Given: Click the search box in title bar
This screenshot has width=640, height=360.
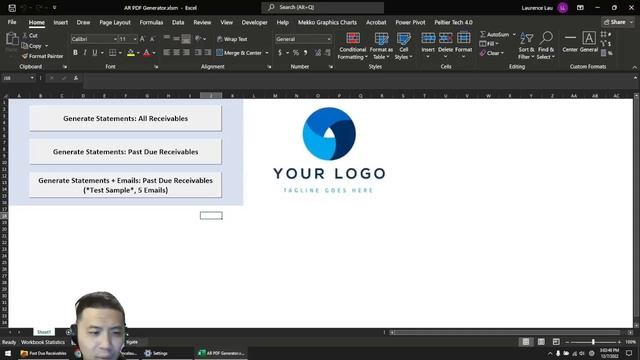Looking at the screenshot, I should coord(322,7).
